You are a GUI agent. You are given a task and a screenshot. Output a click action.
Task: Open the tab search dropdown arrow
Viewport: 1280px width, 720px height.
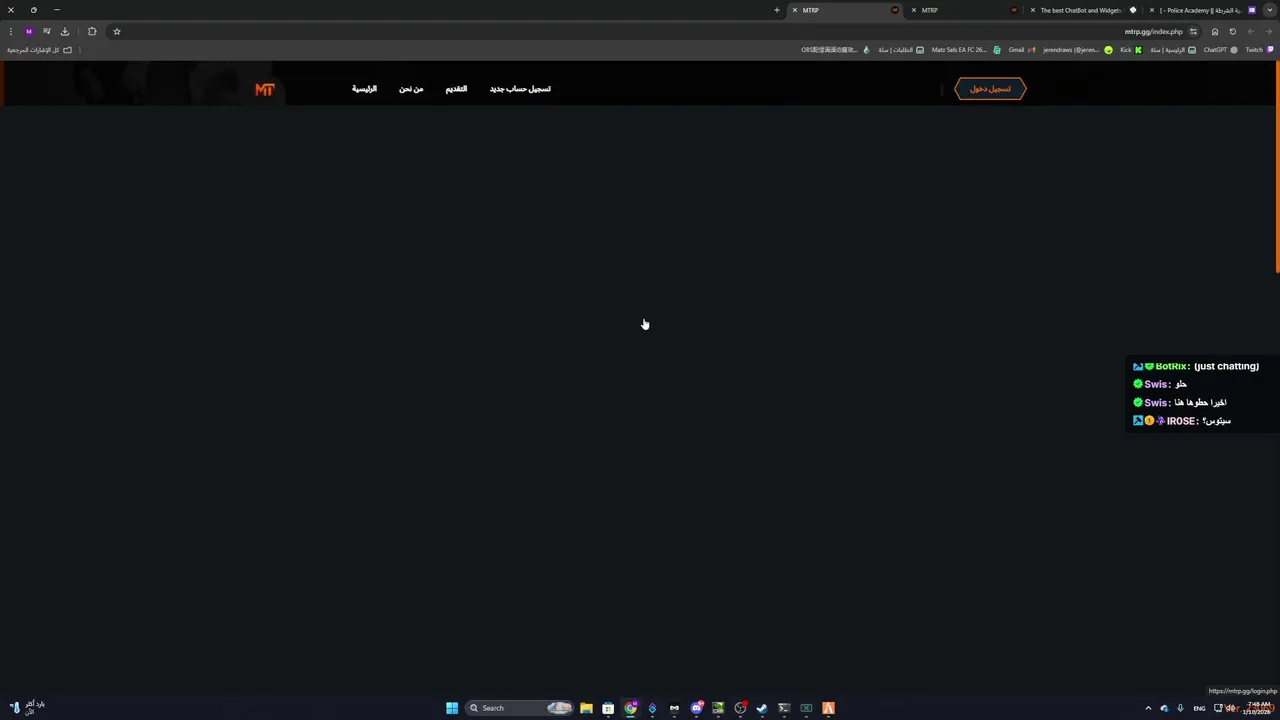click(1270, 10)
